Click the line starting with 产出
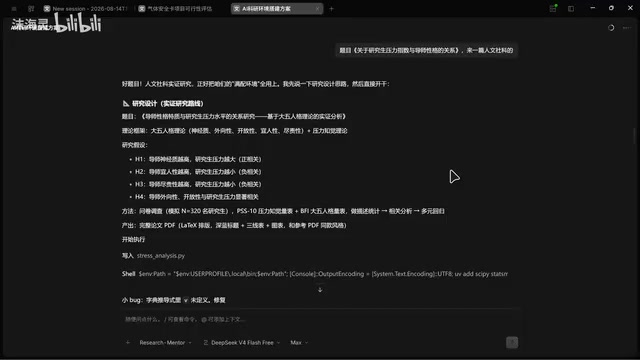 pyautogui.click(x=234, y=225)
